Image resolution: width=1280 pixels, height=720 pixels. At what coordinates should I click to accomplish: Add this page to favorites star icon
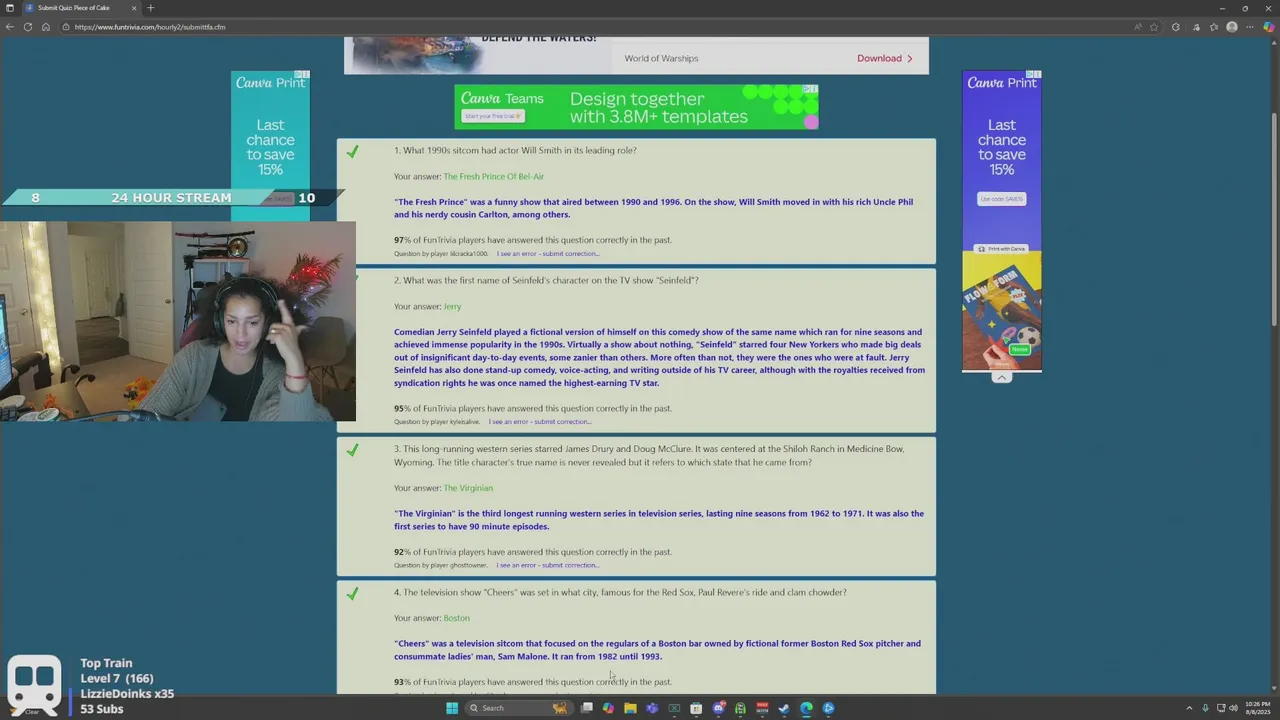click(1154, 27)
